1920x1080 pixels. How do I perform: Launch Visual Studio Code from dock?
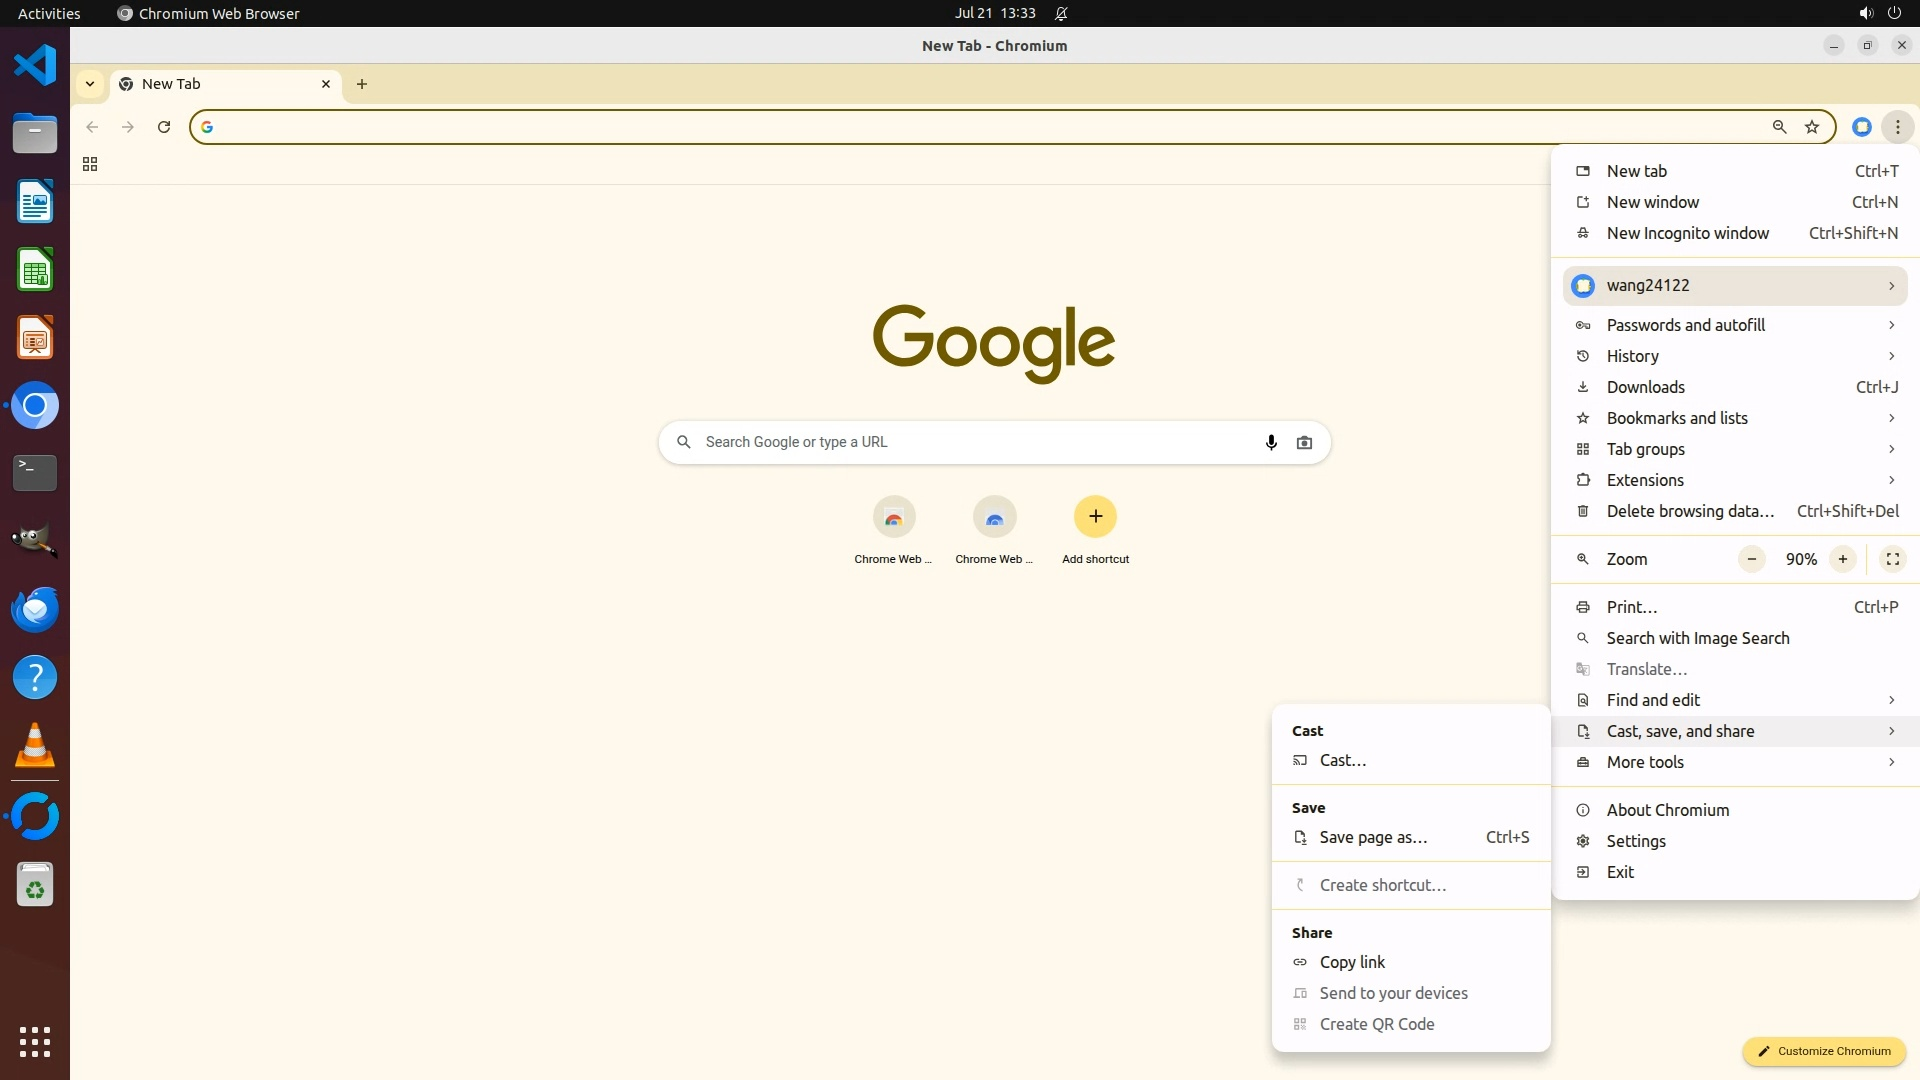(35, 66)
